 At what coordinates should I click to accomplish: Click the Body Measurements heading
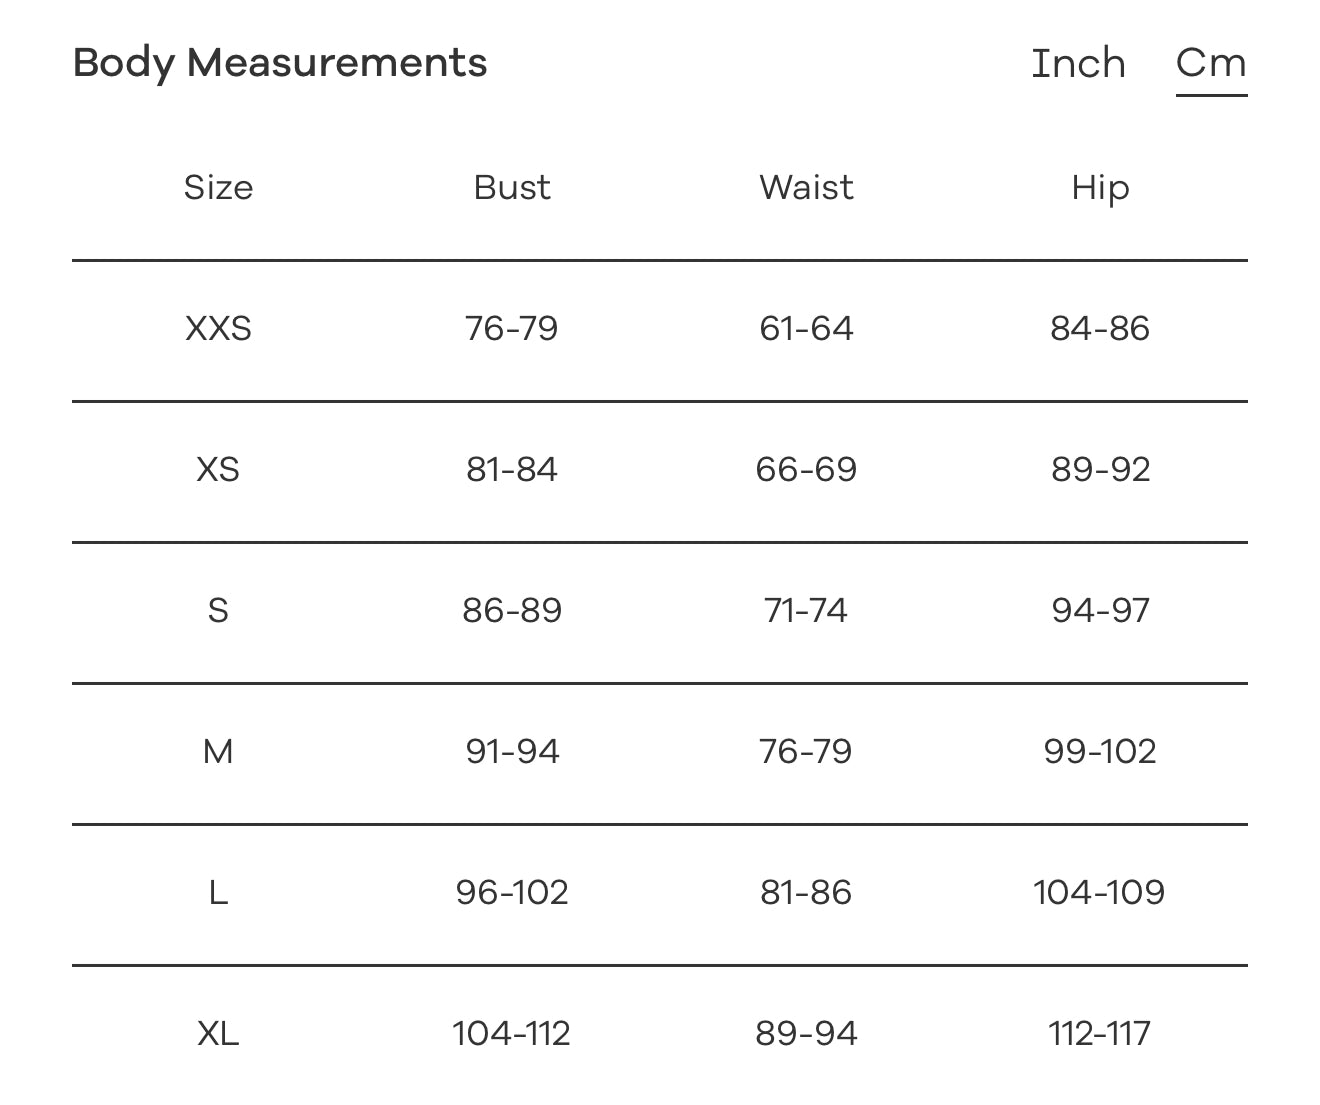point(280,63)
